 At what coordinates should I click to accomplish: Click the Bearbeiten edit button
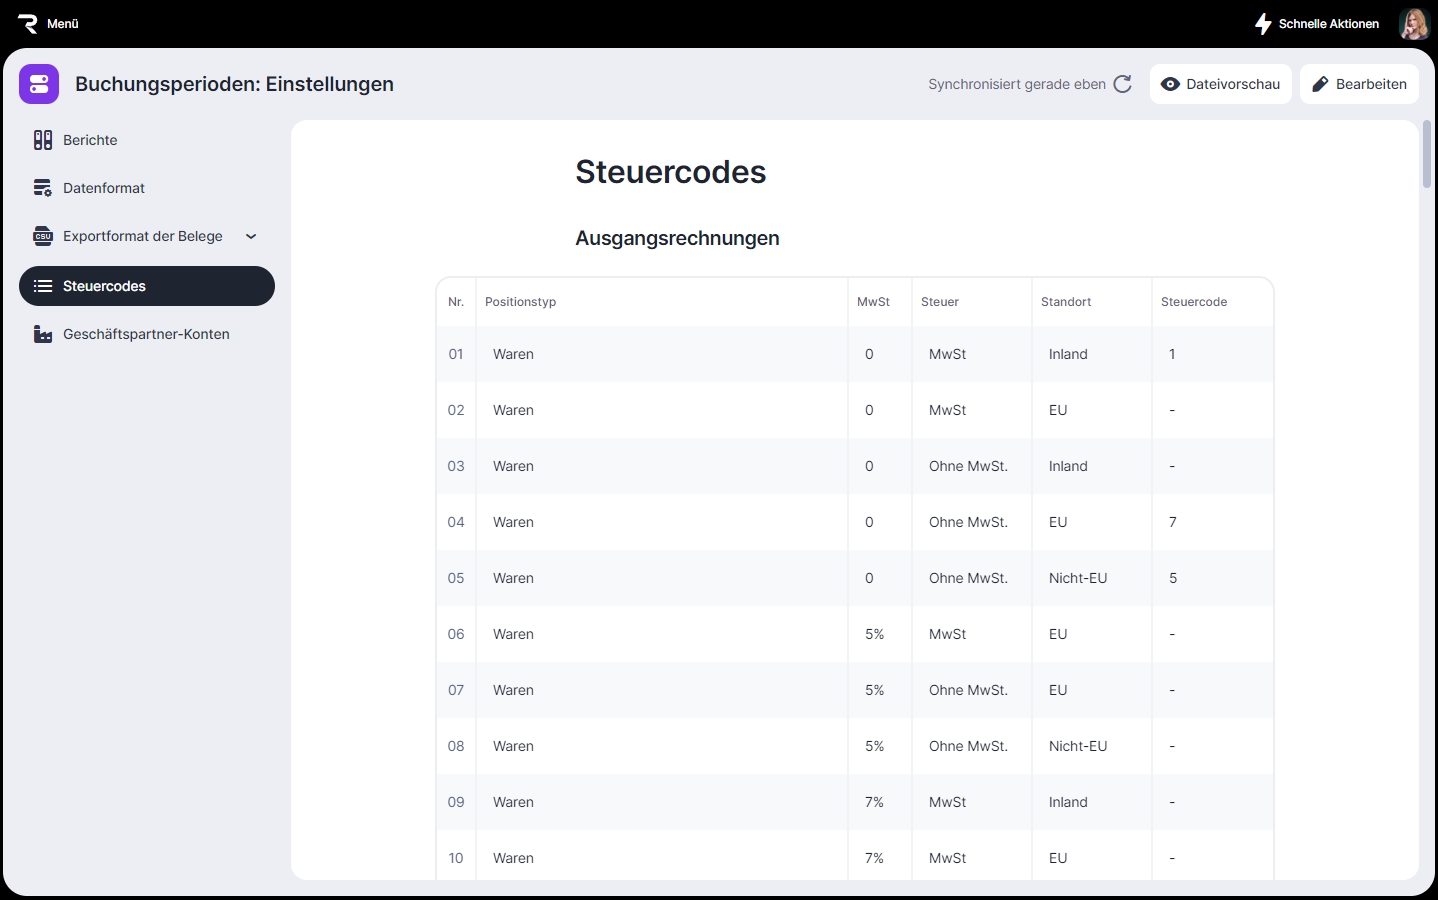coord(1359,85)
